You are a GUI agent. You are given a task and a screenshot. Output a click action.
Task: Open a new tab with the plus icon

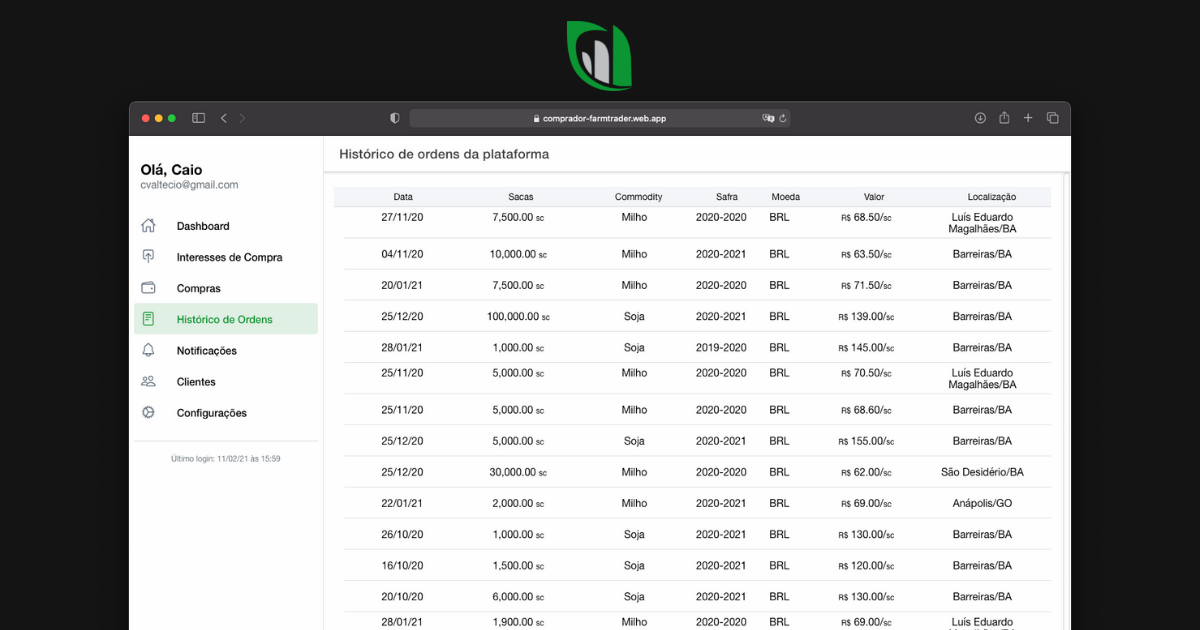coord(1028,117)
